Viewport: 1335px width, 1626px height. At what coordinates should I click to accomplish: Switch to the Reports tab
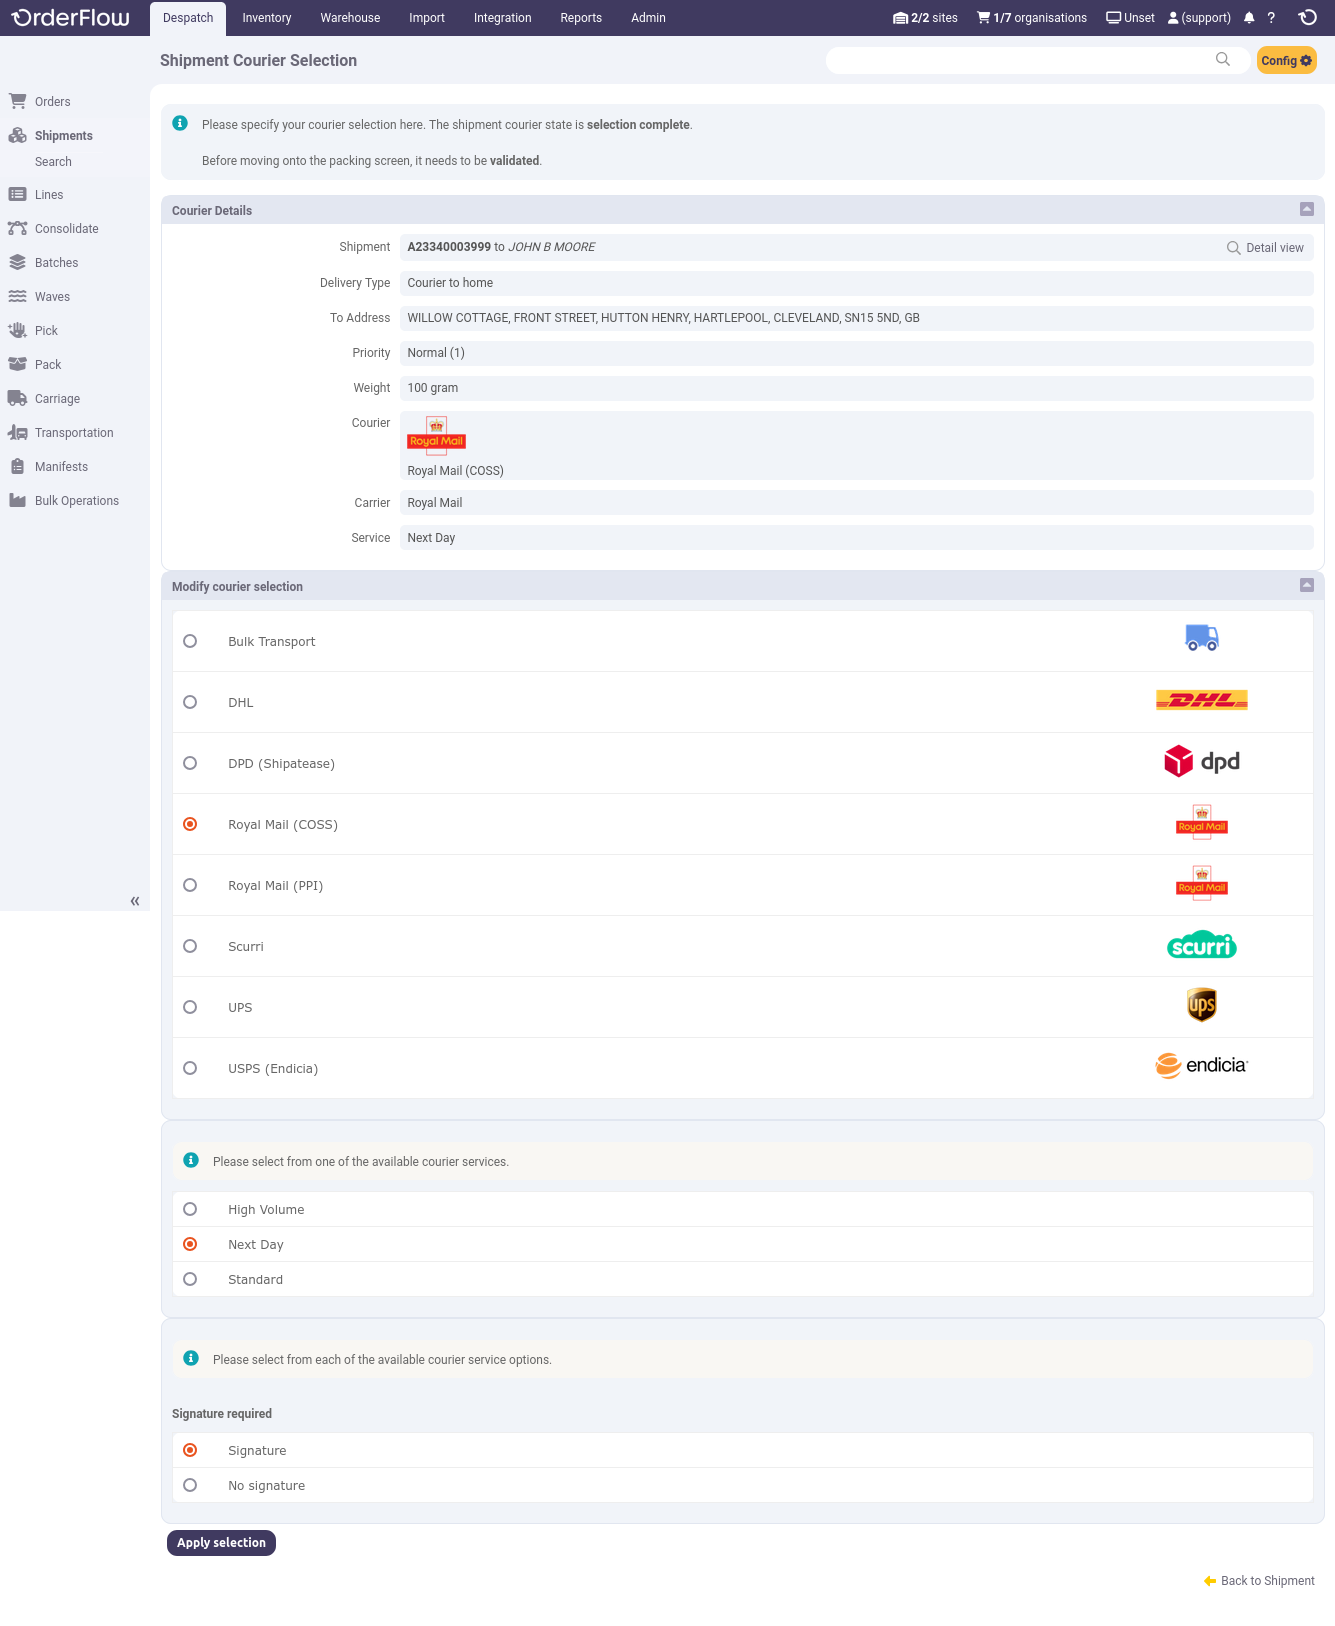click(581, 18)
